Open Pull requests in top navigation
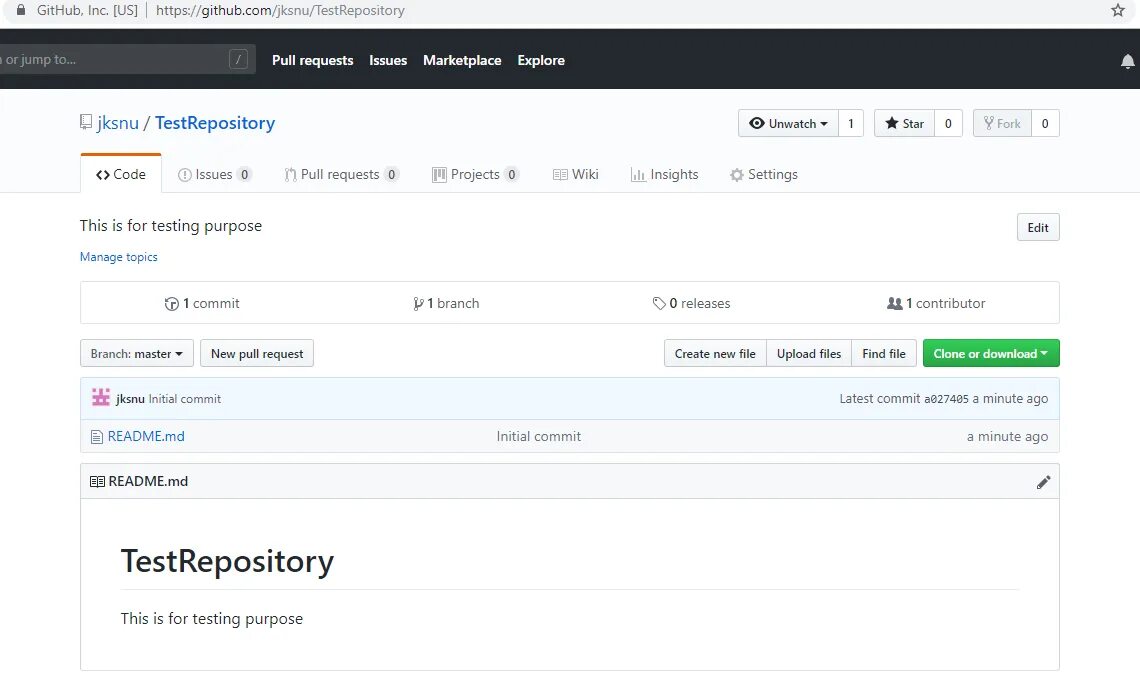 tap(313, 60)
